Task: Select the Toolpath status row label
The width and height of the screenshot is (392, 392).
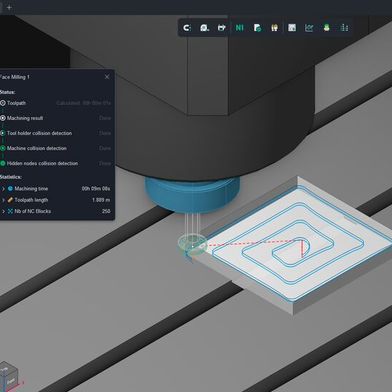Action: coord(16,103)
